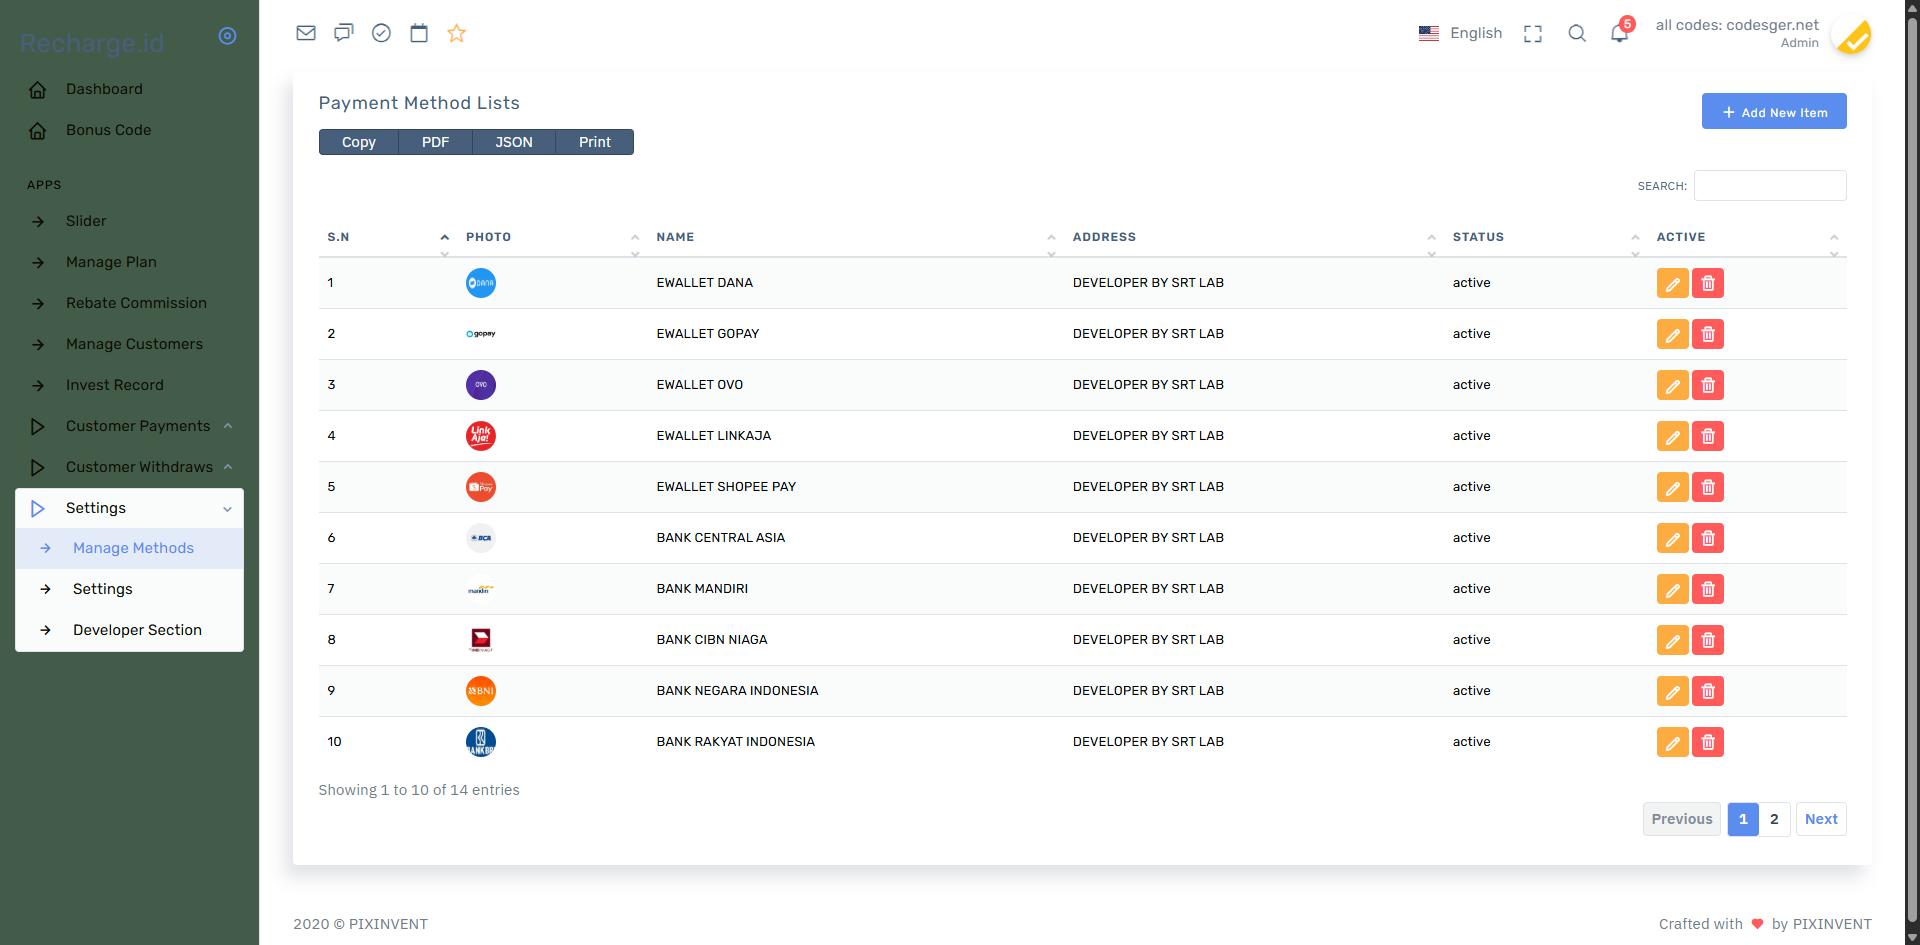The width and height of the screenshot is (1920, 945).
Task: Edit BANK CENTRAL ASIA row
Action: tap(1672, 538)
